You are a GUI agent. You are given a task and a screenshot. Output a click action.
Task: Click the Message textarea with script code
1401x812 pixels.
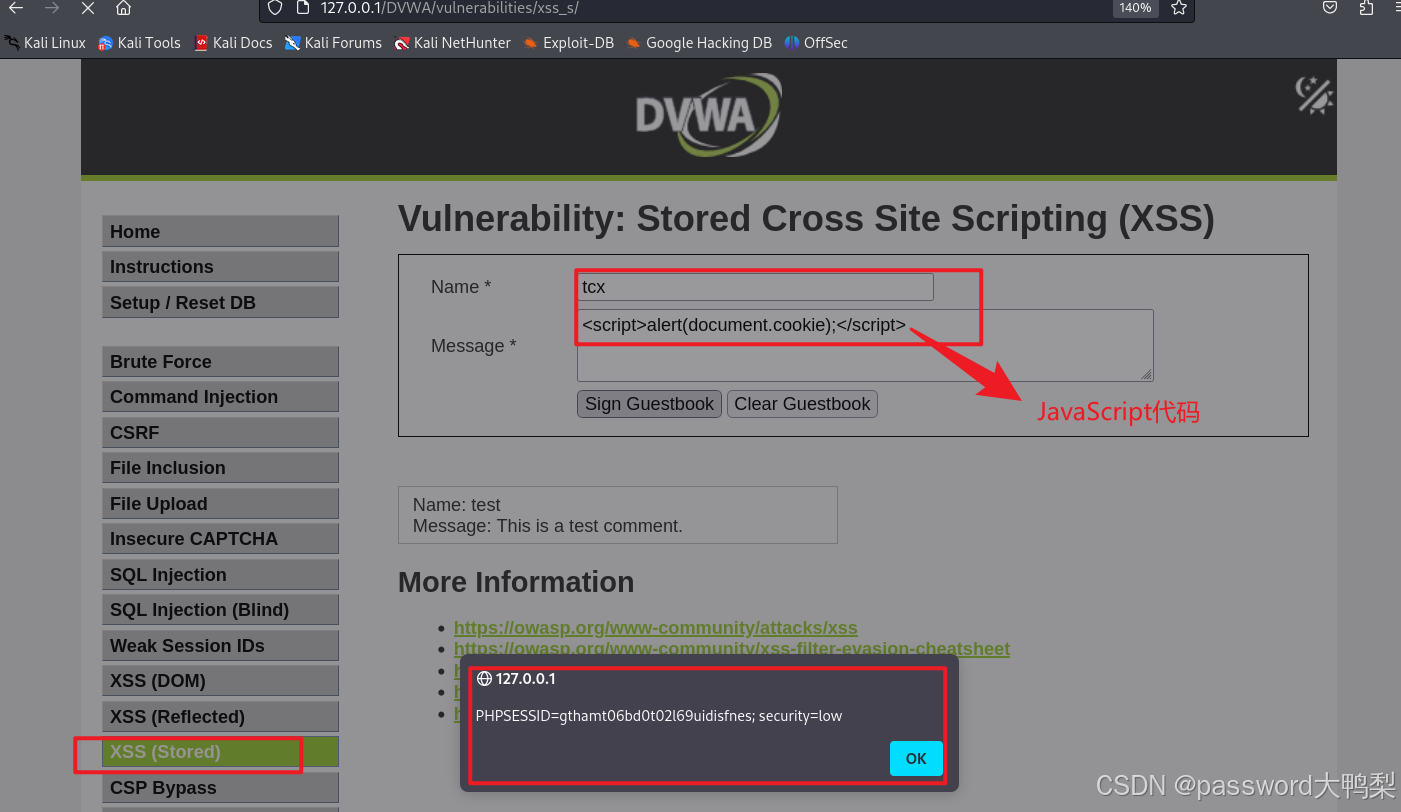click(865, 345)
